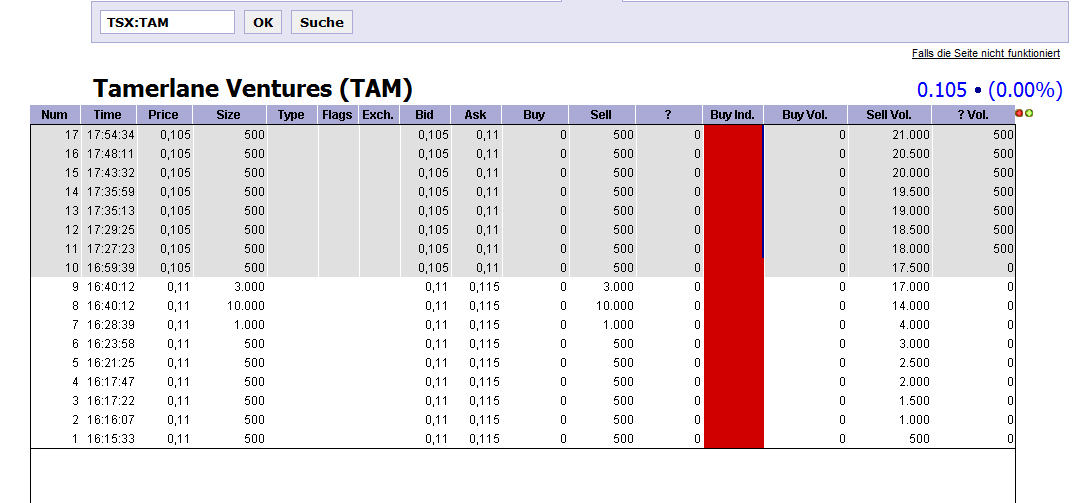Focus the TSX:TAM symbol input field
Viewport: 1090px width, 503px height.
click(x=167, y=22)
